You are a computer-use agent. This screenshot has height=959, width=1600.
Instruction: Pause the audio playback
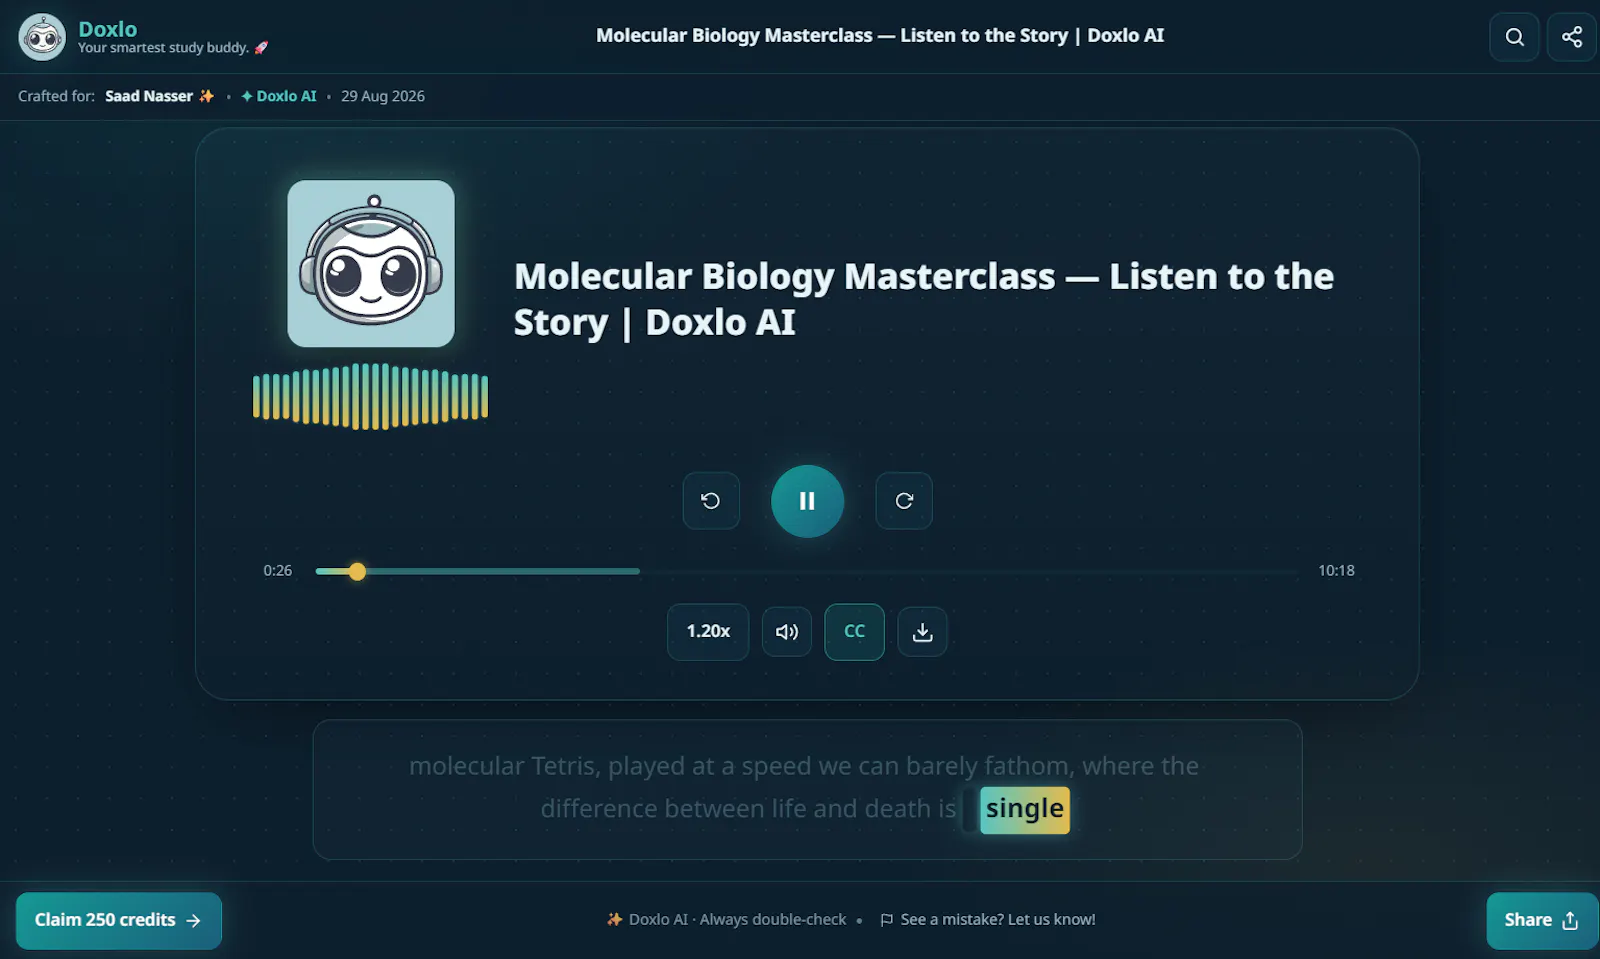pos(807,501)
